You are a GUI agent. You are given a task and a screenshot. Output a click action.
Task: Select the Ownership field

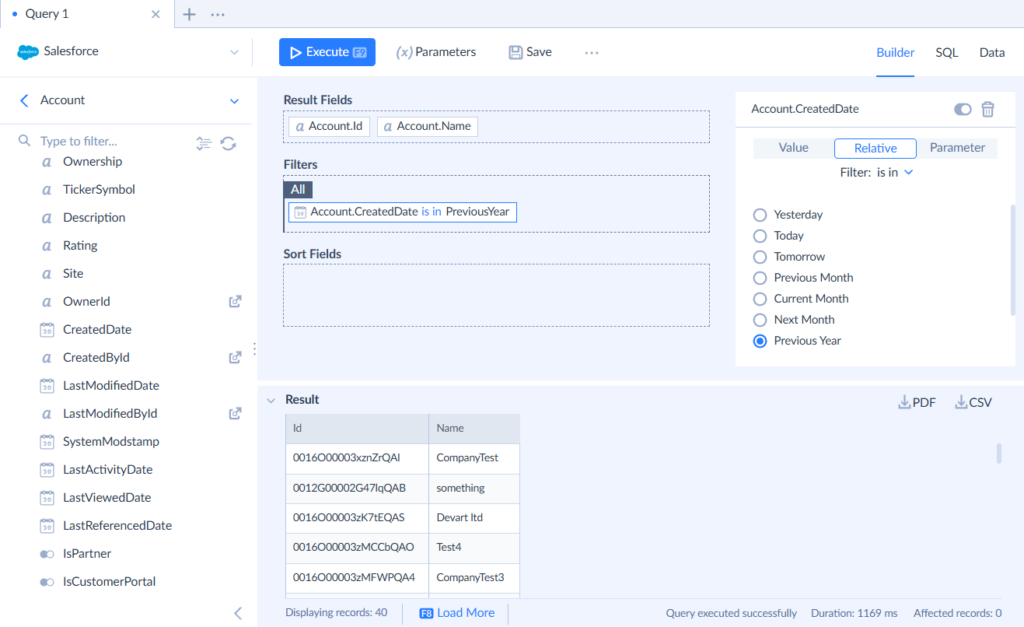[92, 161]
